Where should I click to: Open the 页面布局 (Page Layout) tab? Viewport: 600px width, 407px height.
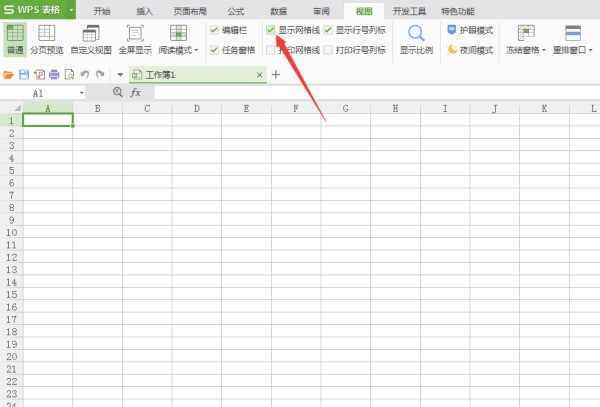tap(190, 11)
